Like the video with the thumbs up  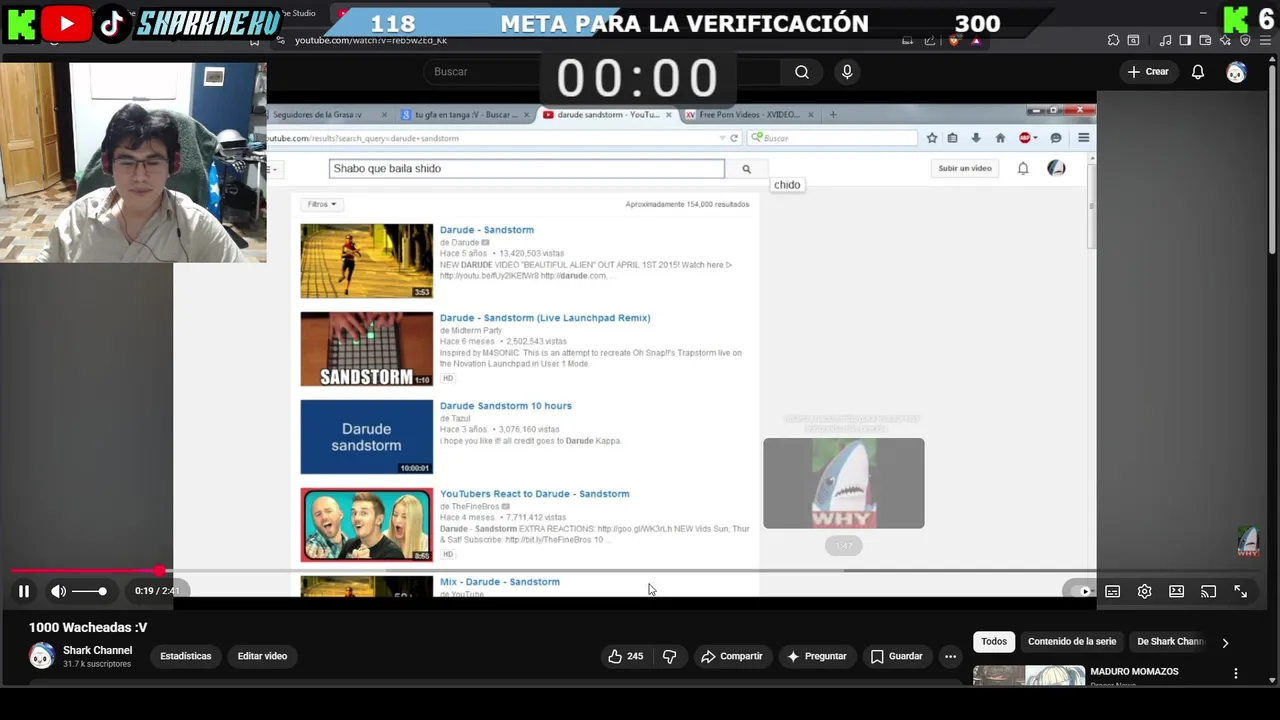[x=625, y=656]
